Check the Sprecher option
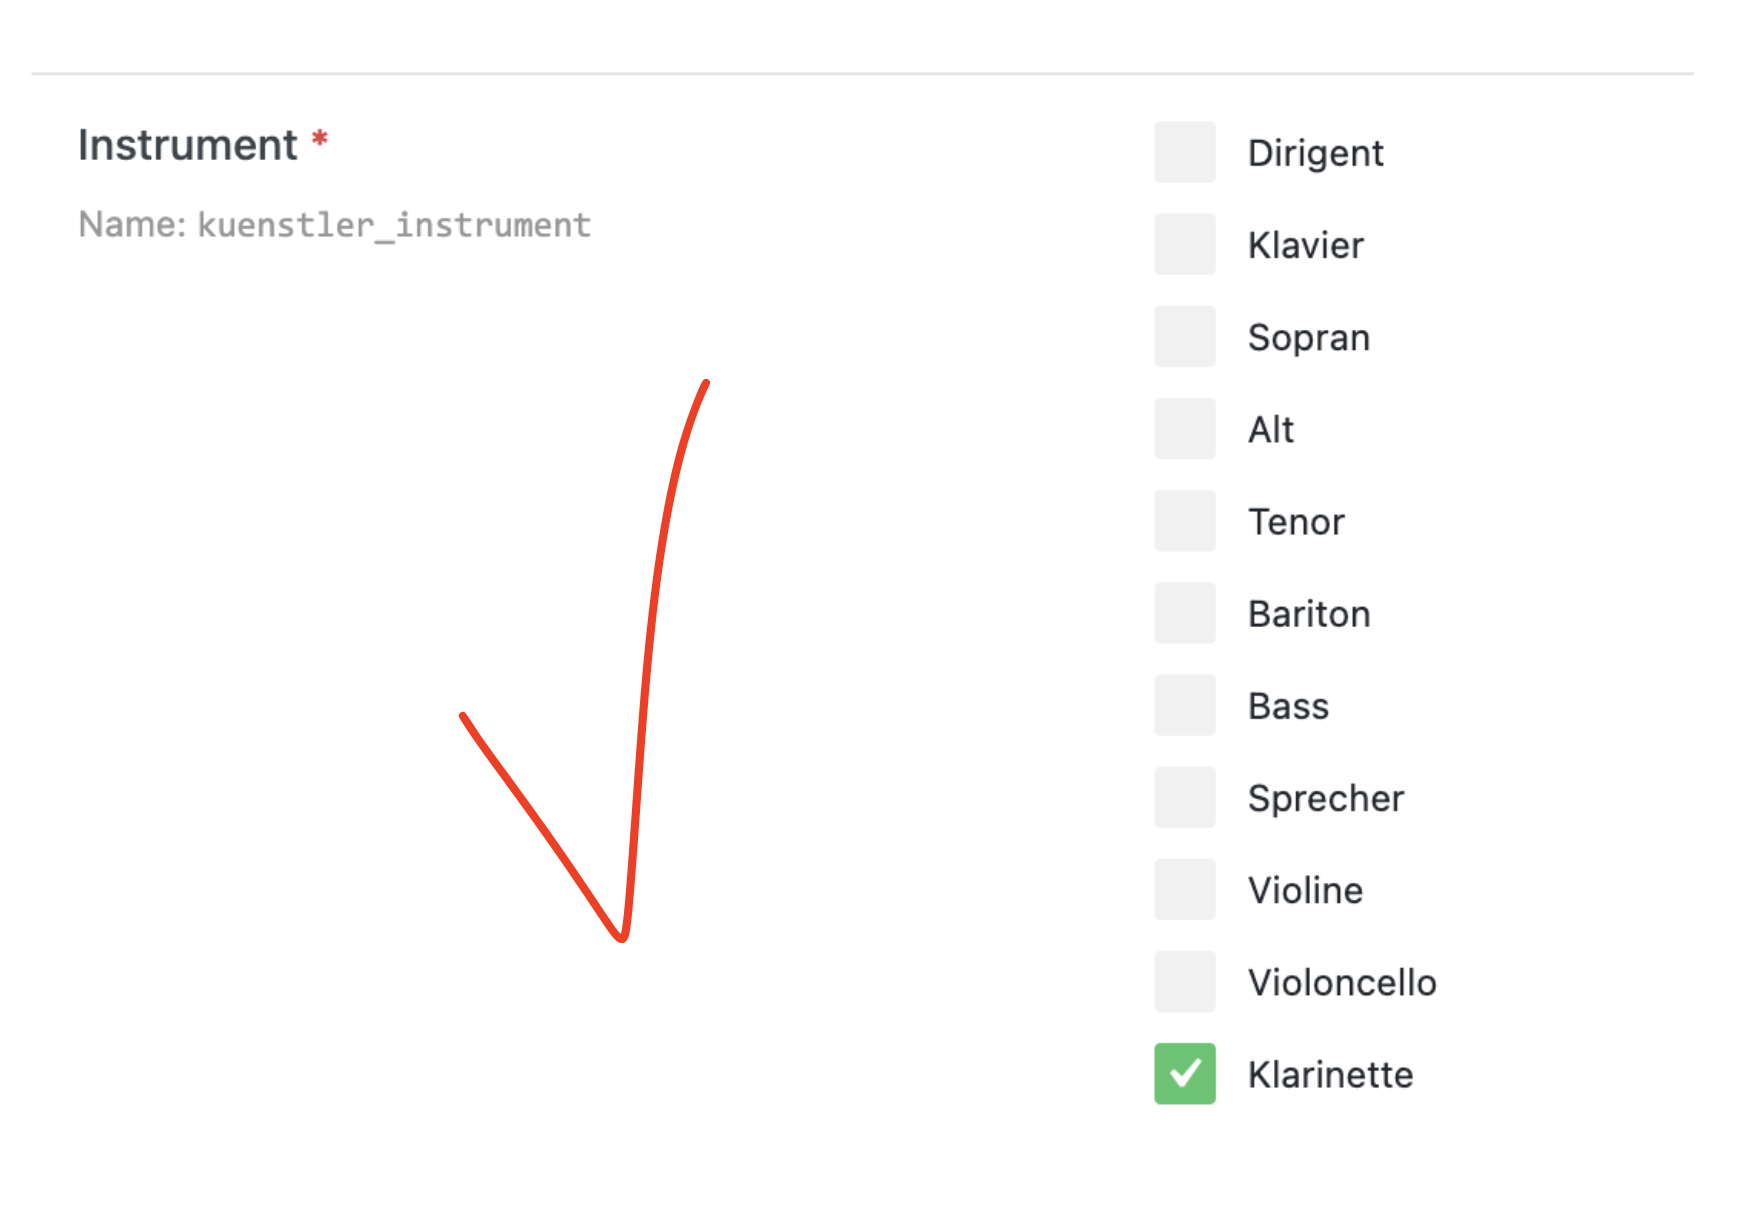Screen dimensions: 1748x1226 point(1184,797)
